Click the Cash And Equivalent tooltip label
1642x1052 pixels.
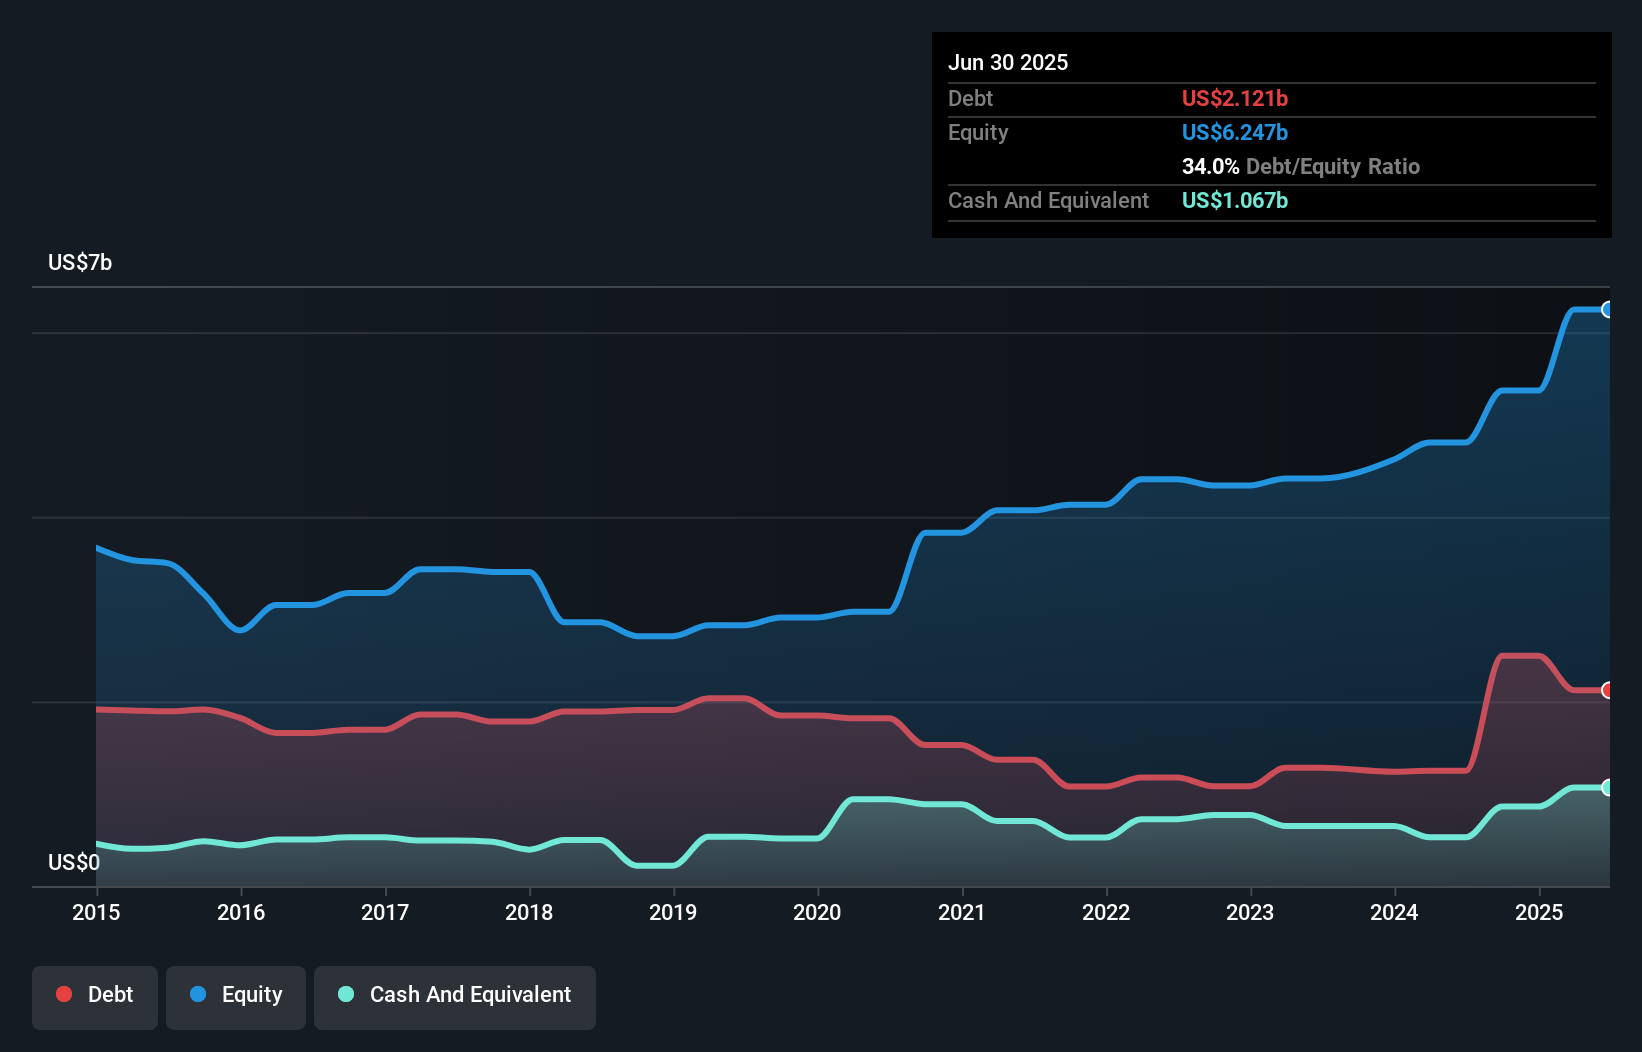1048,201
